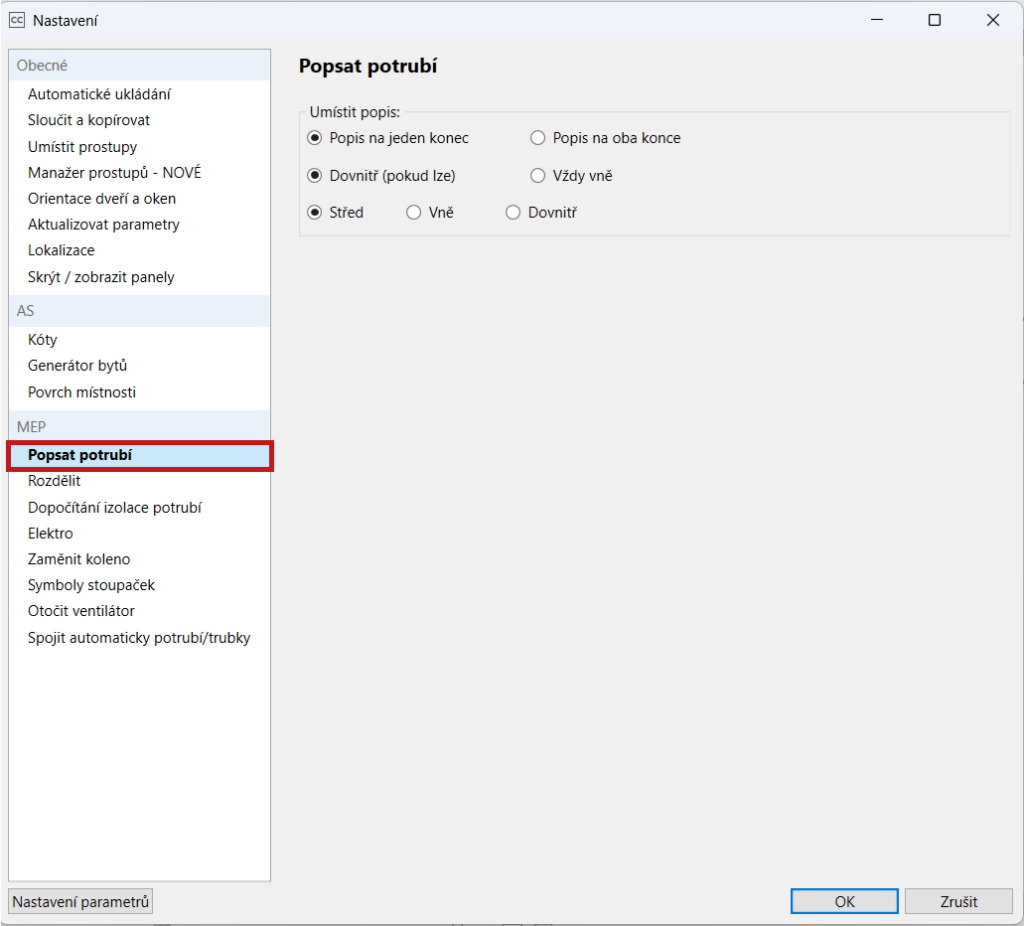Select 'Generátor bytů' in sidebar

coord(77,366)
